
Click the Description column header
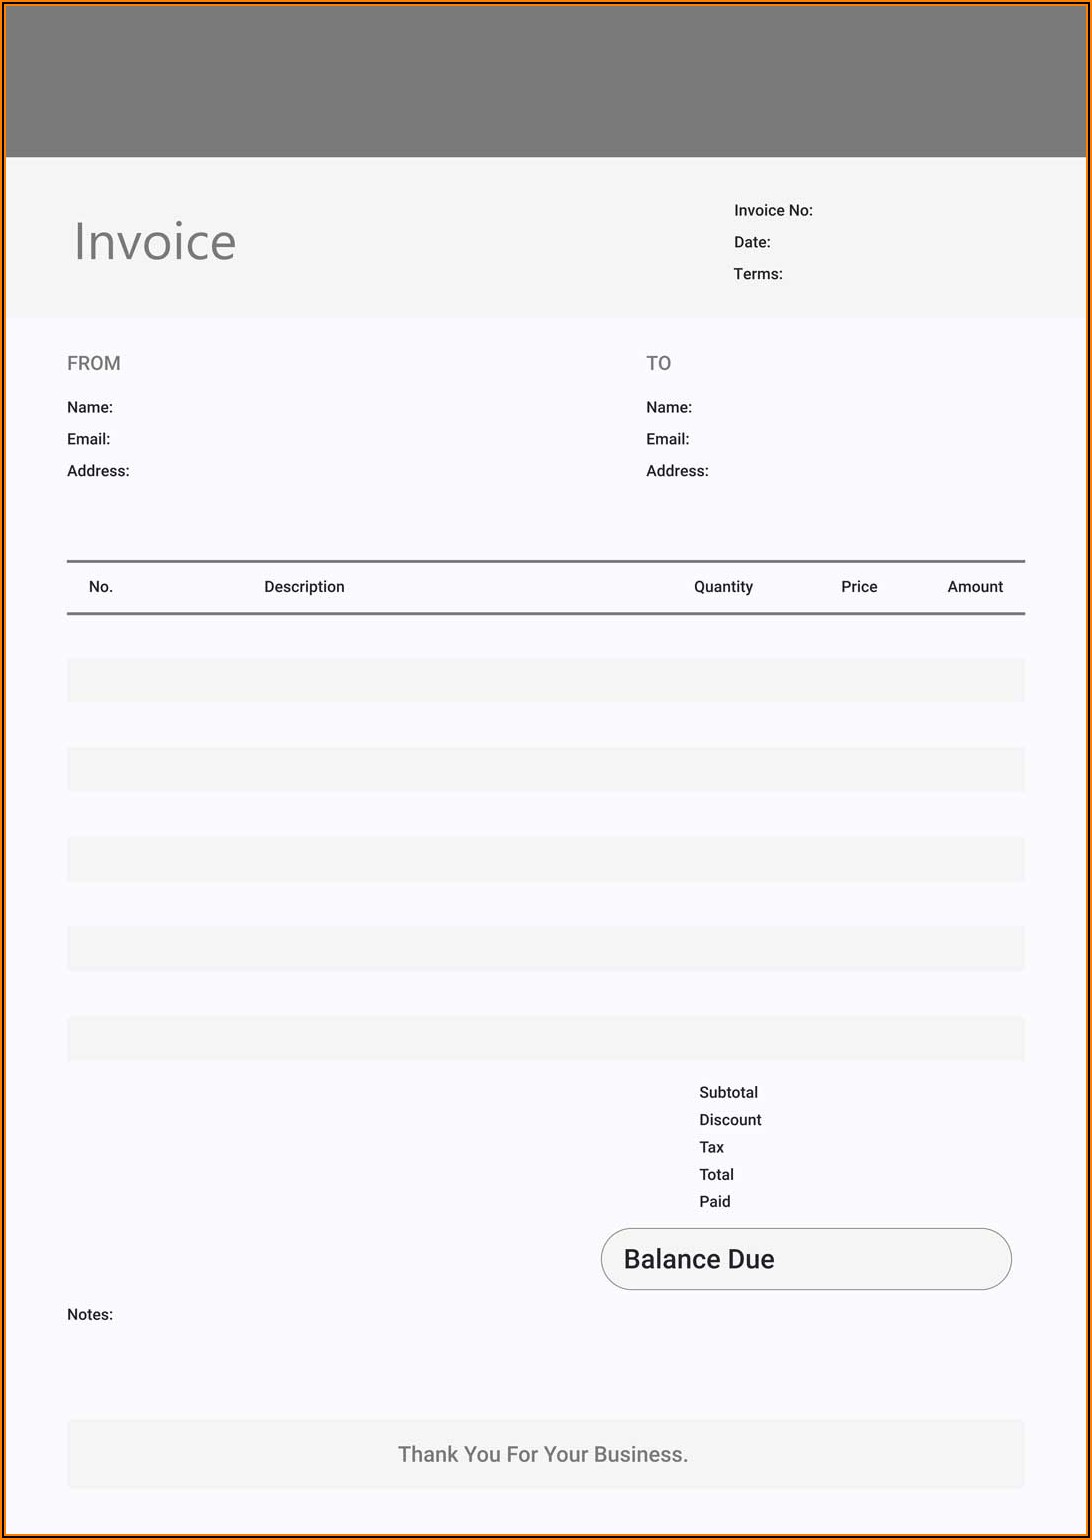coord(304,587)
